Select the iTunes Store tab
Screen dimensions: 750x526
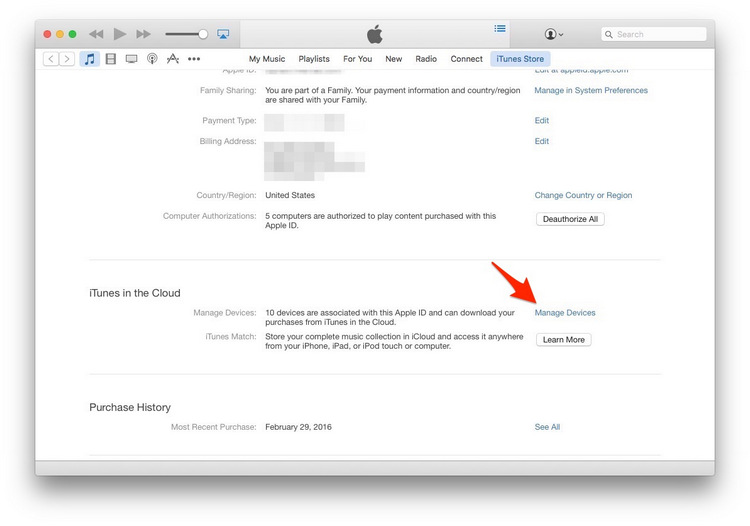(520, 59)
